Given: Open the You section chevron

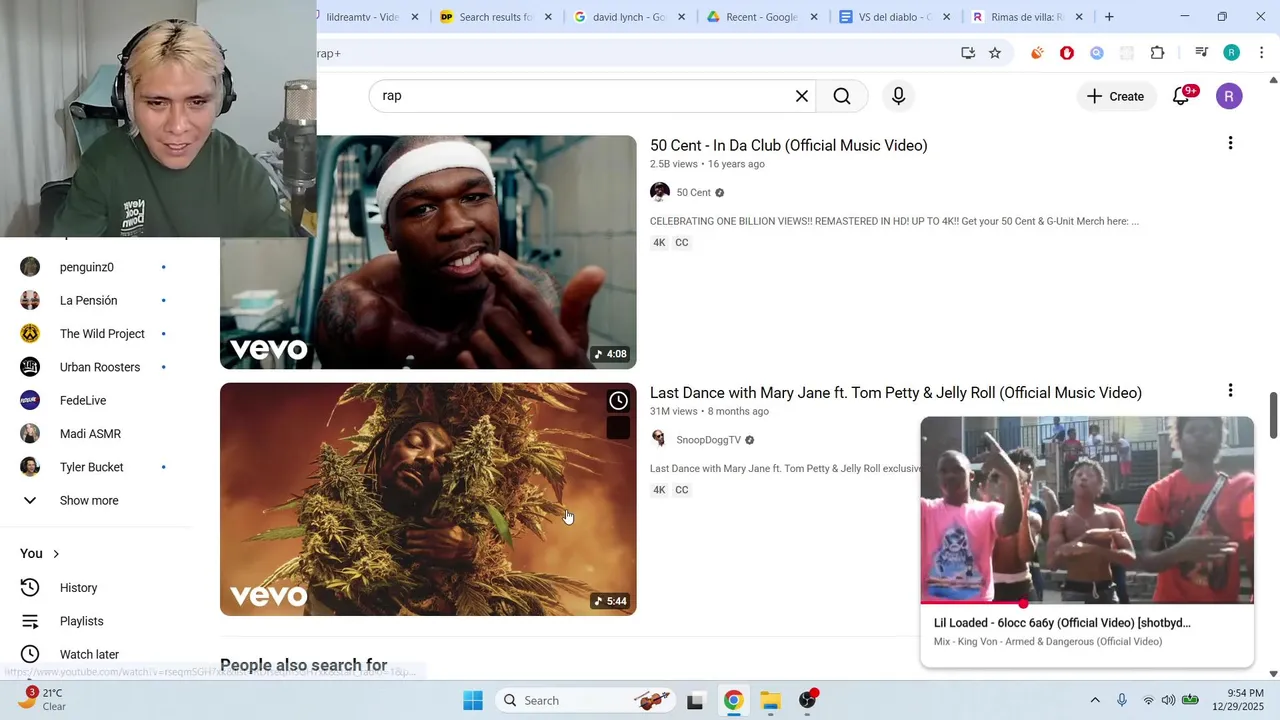Looking at the screenshot, I should (x=56, y=554).
